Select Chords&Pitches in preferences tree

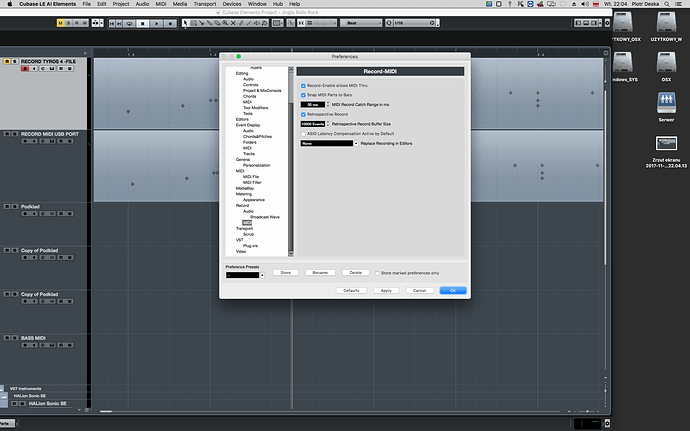pyautogui.click(x=257, y=137)
